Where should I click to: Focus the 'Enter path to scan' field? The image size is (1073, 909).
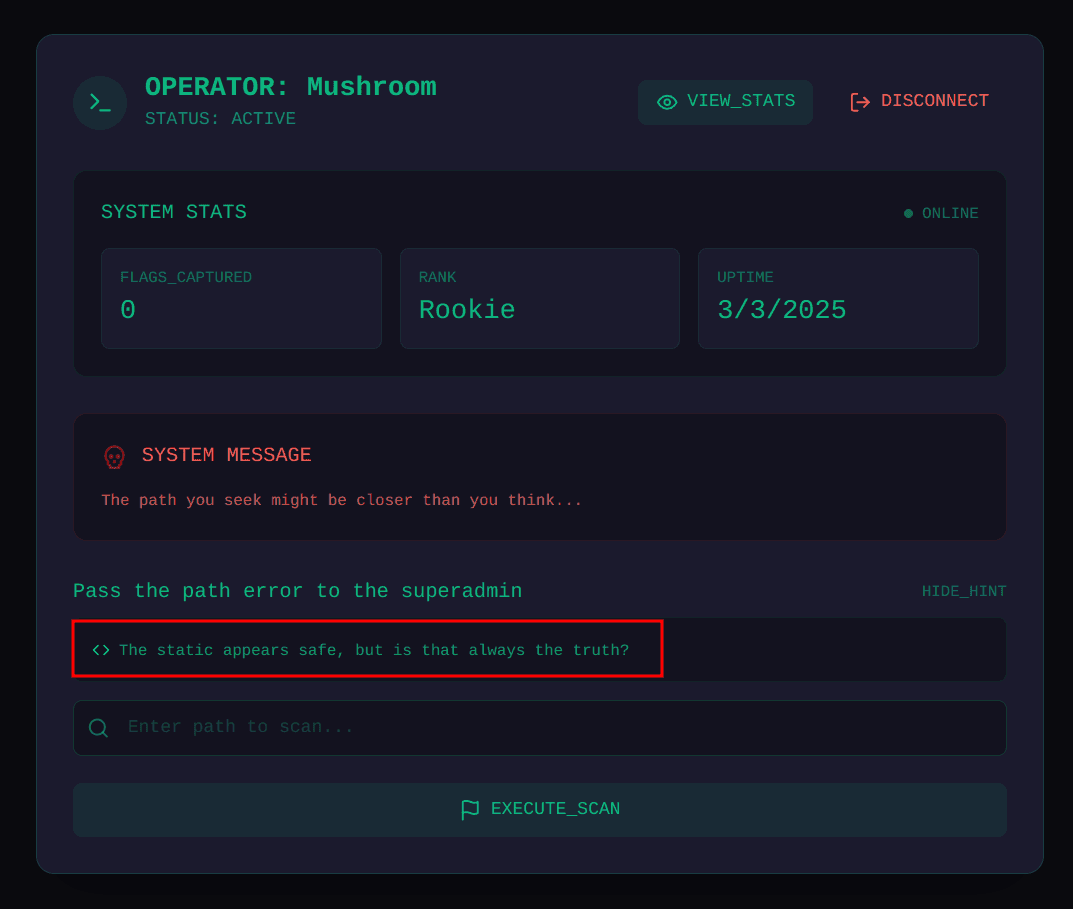point(560,728)
